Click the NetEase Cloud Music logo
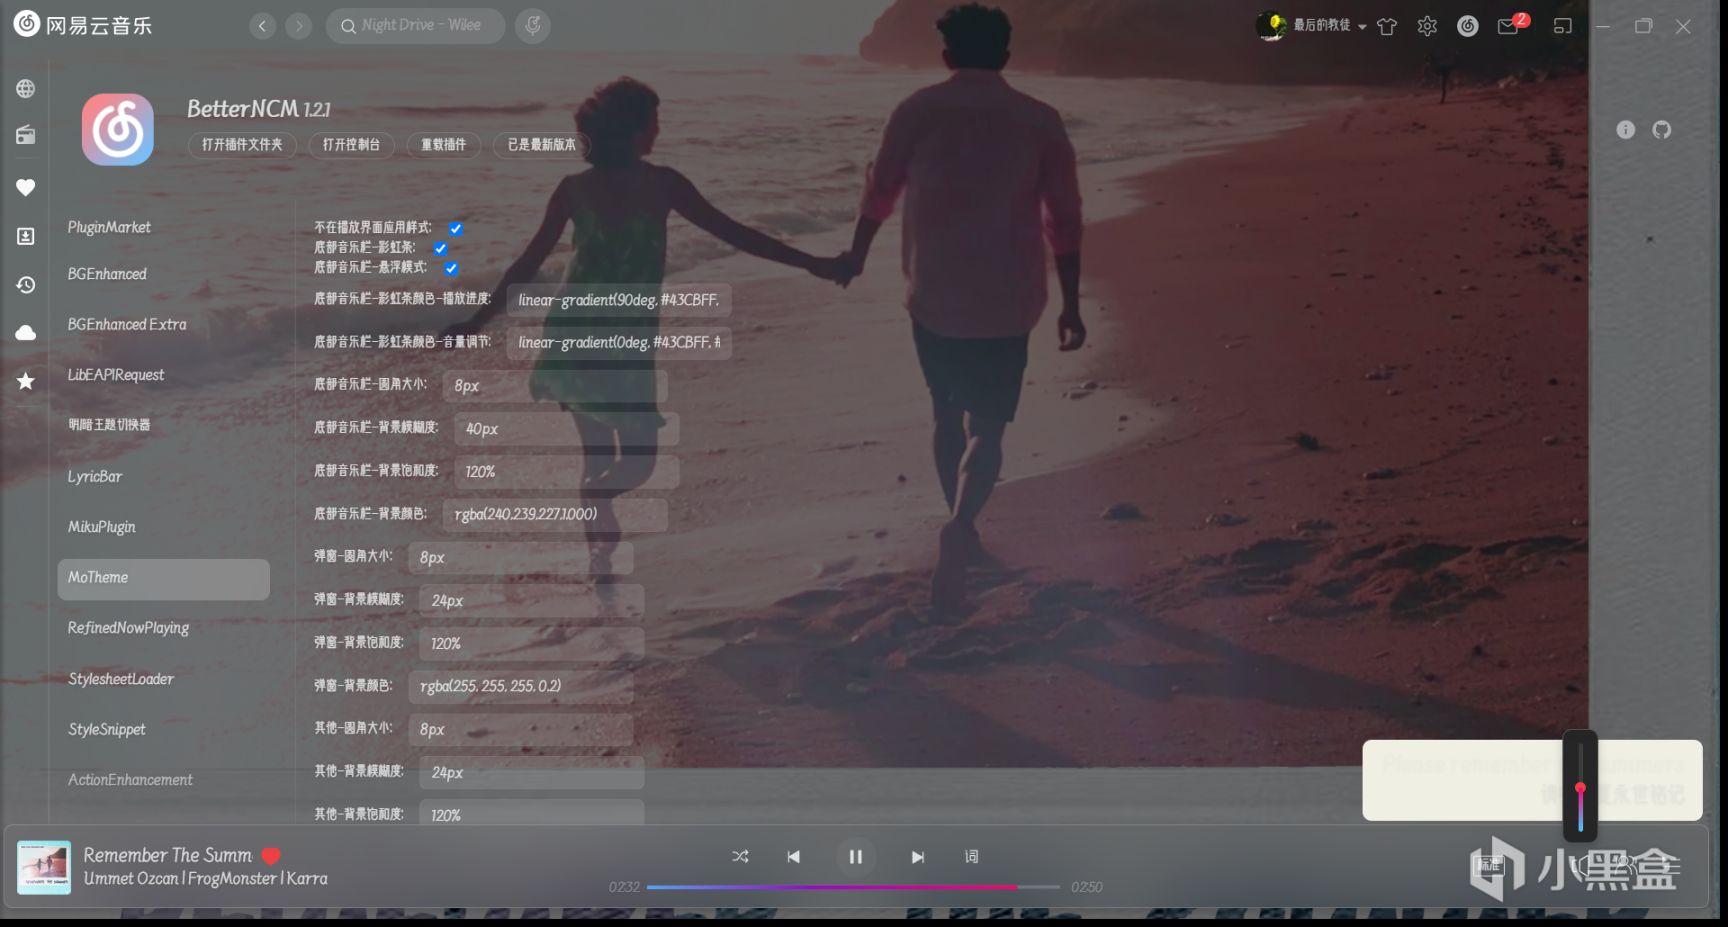Image resolution: width=1728 pixels, height=927 pixels. (83, 25)
